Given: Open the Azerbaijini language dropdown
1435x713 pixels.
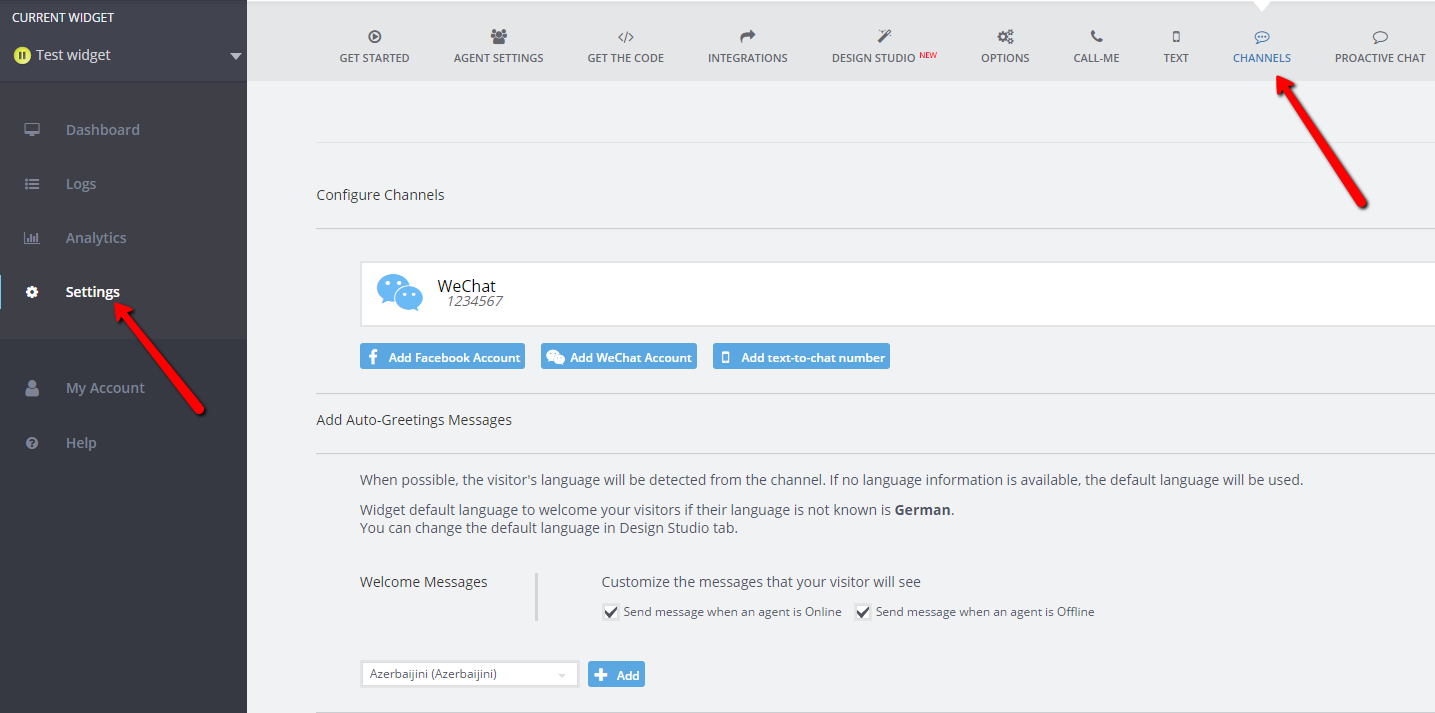Looking at the screenshot, I should coord(469,675).
